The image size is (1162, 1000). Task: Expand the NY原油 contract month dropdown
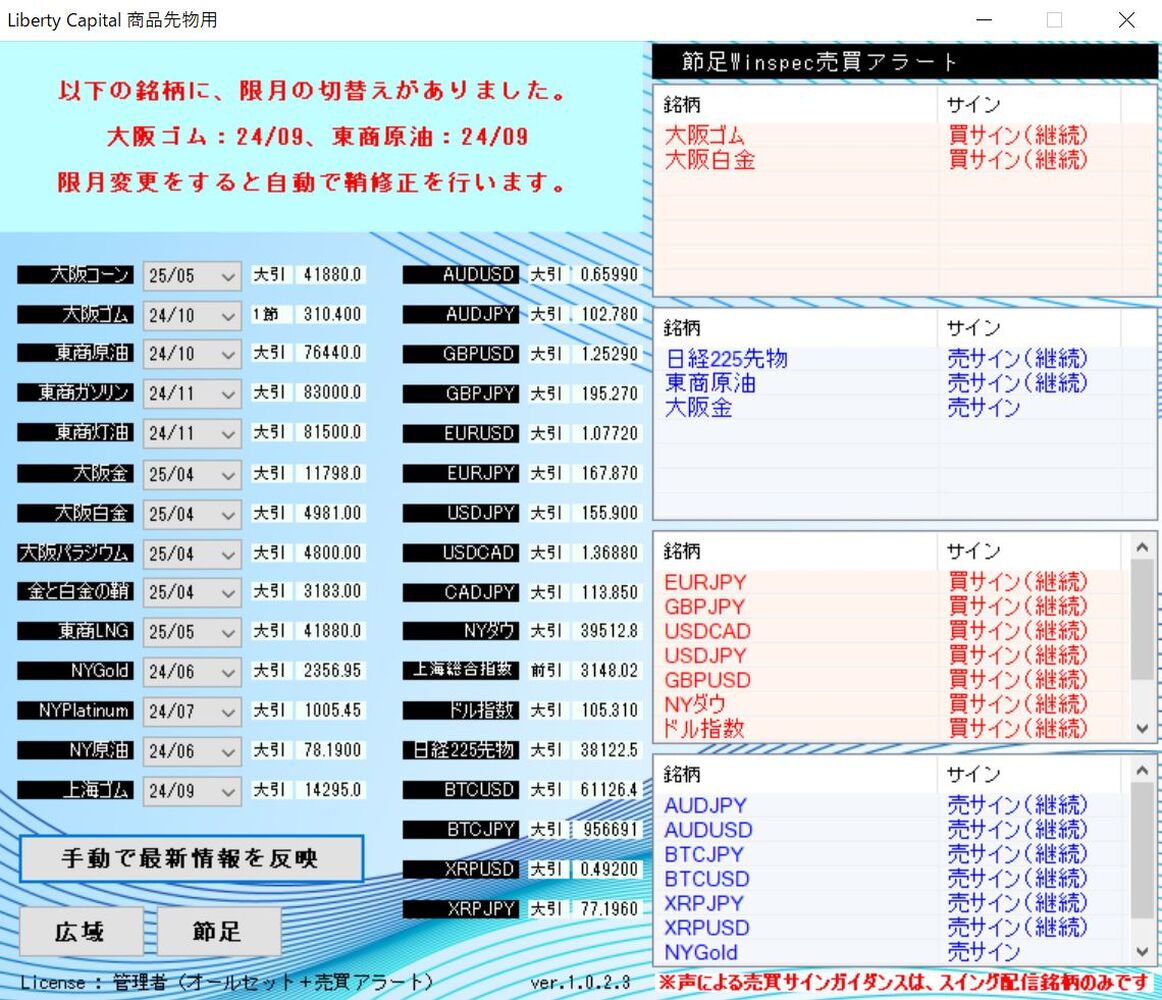pyautogui.click(x=192, y=751)
